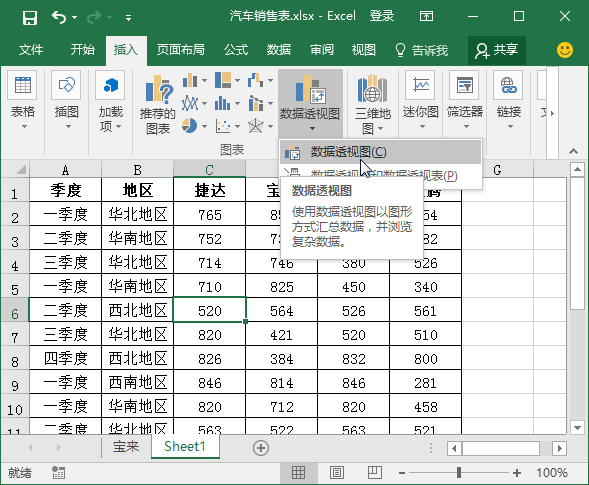The image size is (589, 485).
Task: Open the 插图 illustrations group
Action: tap(66, 101)
